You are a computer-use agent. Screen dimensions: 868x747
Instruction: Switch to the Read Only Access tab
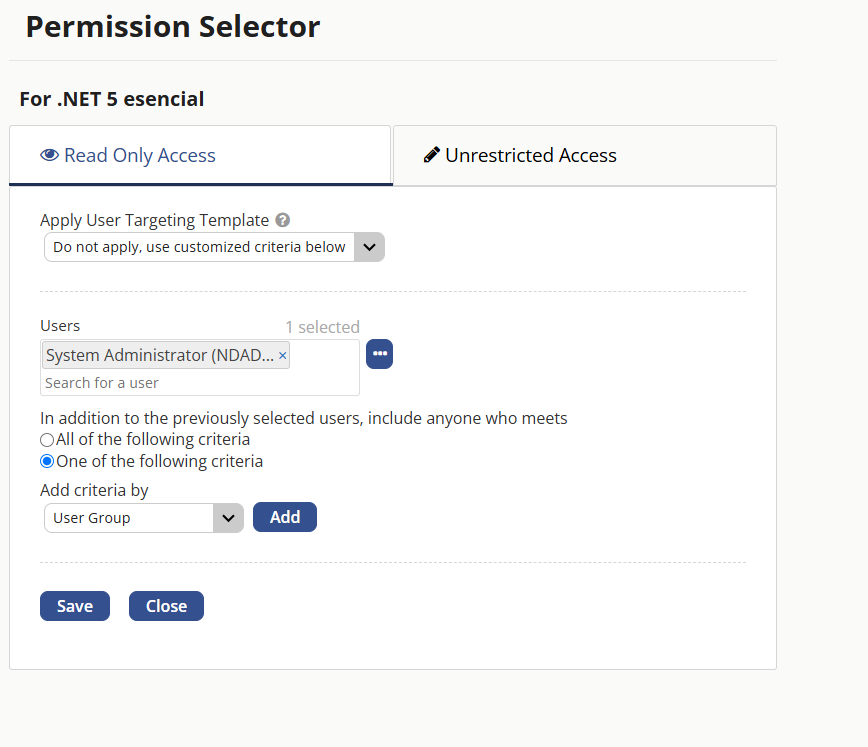point(200,156)
